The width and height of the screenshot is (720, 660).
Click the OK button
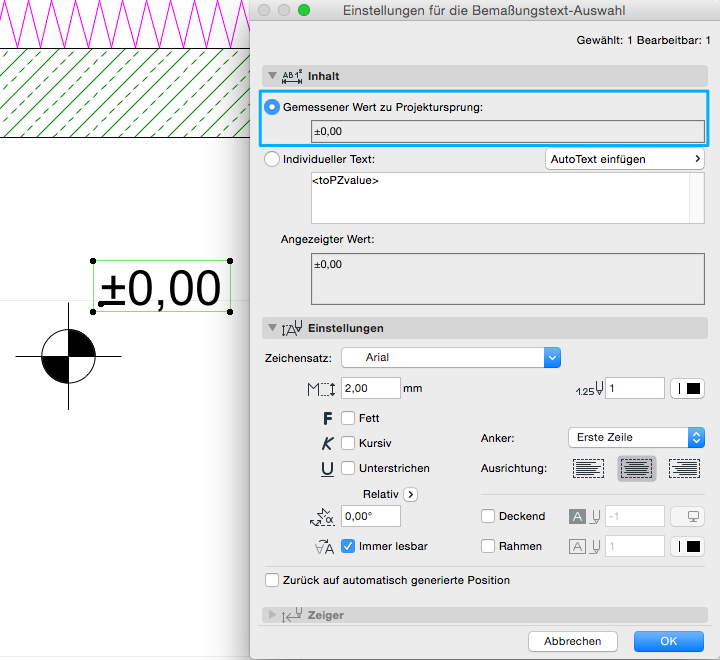click(x=668, y=641)
